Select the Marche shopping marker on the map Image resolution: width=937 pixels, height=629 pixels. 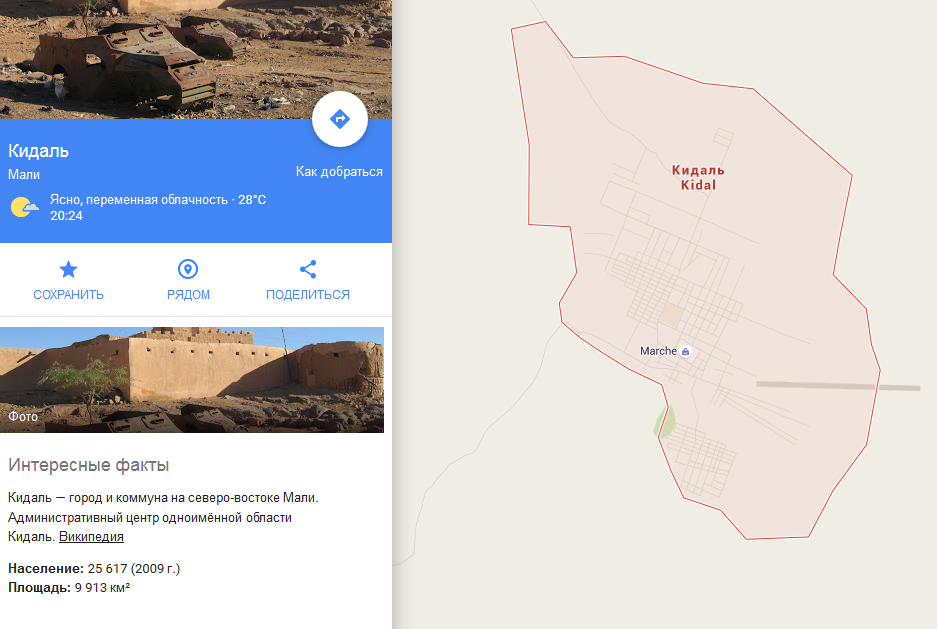[x=685, y=351]
